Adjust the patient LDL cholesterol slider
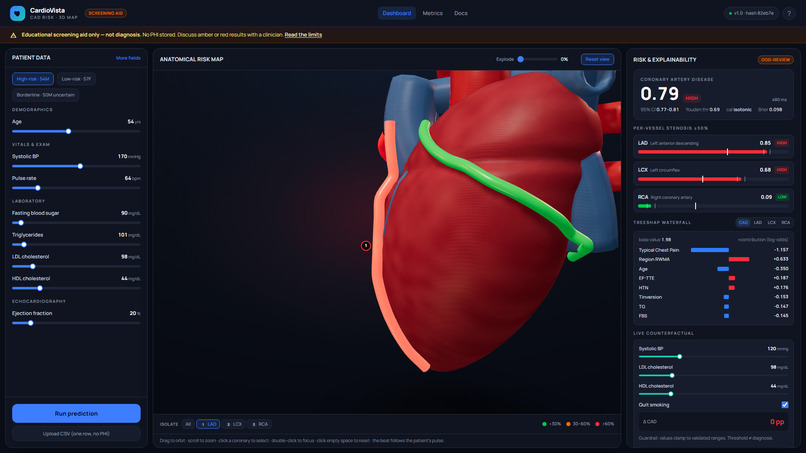 coord(76,266)
